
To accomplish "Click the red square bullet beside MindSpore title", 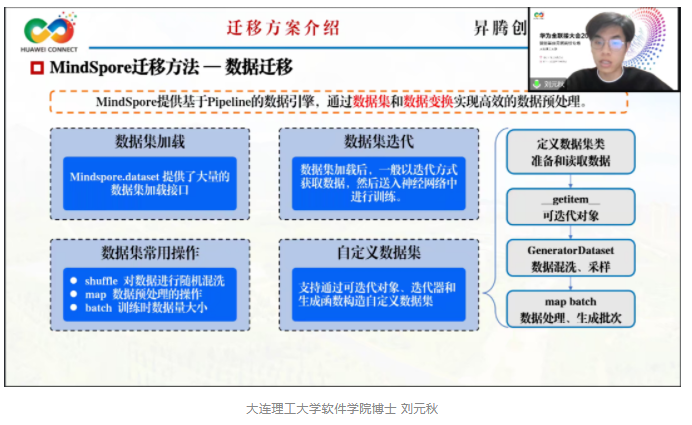I will pos(37,67).
